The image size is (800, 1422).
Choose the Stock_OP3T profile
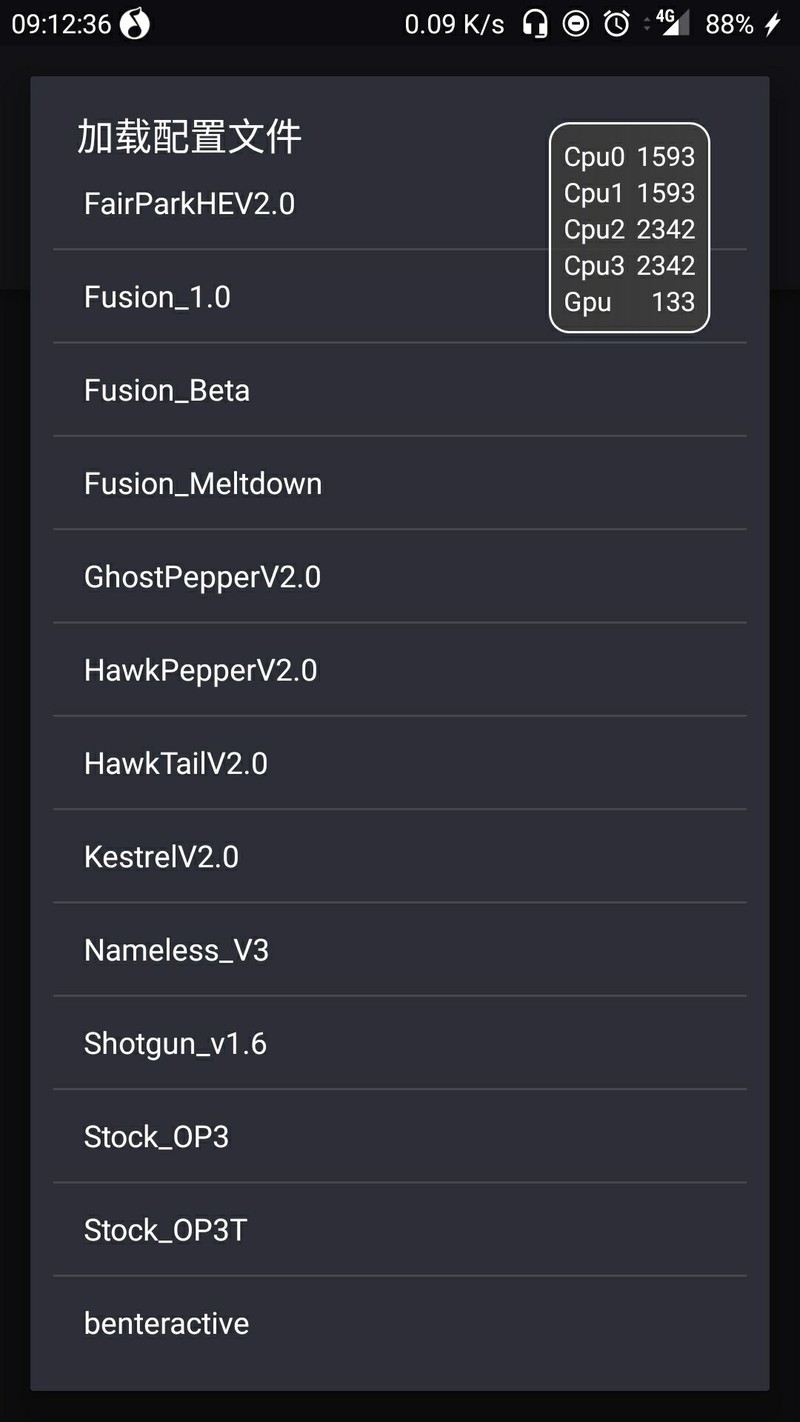[x=399, y=1230]
